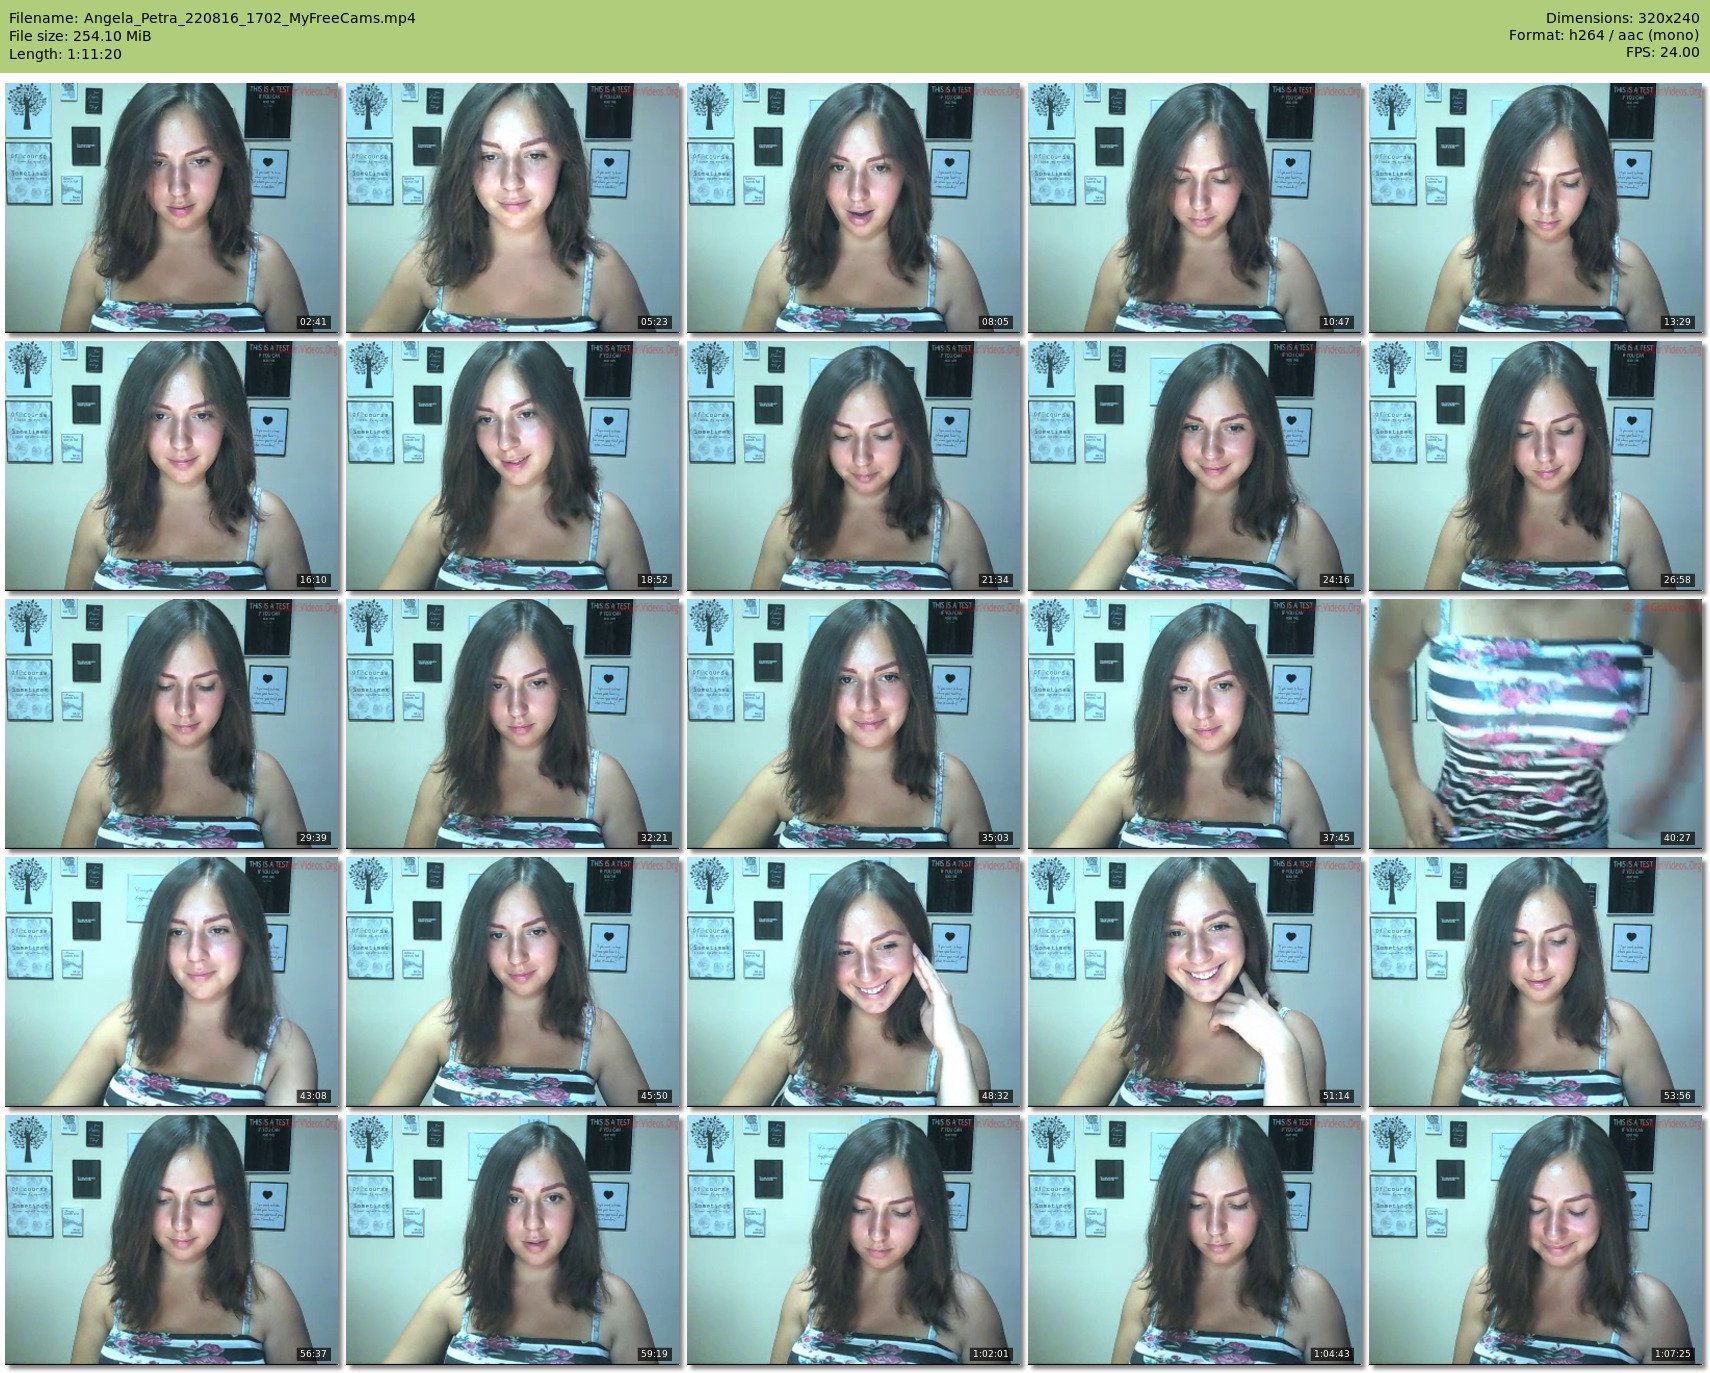Image resolution: width=1710 pixels, height=1373 pixels.
Task: Select the 18:52 video frame
Action: (x=513, y=465)
